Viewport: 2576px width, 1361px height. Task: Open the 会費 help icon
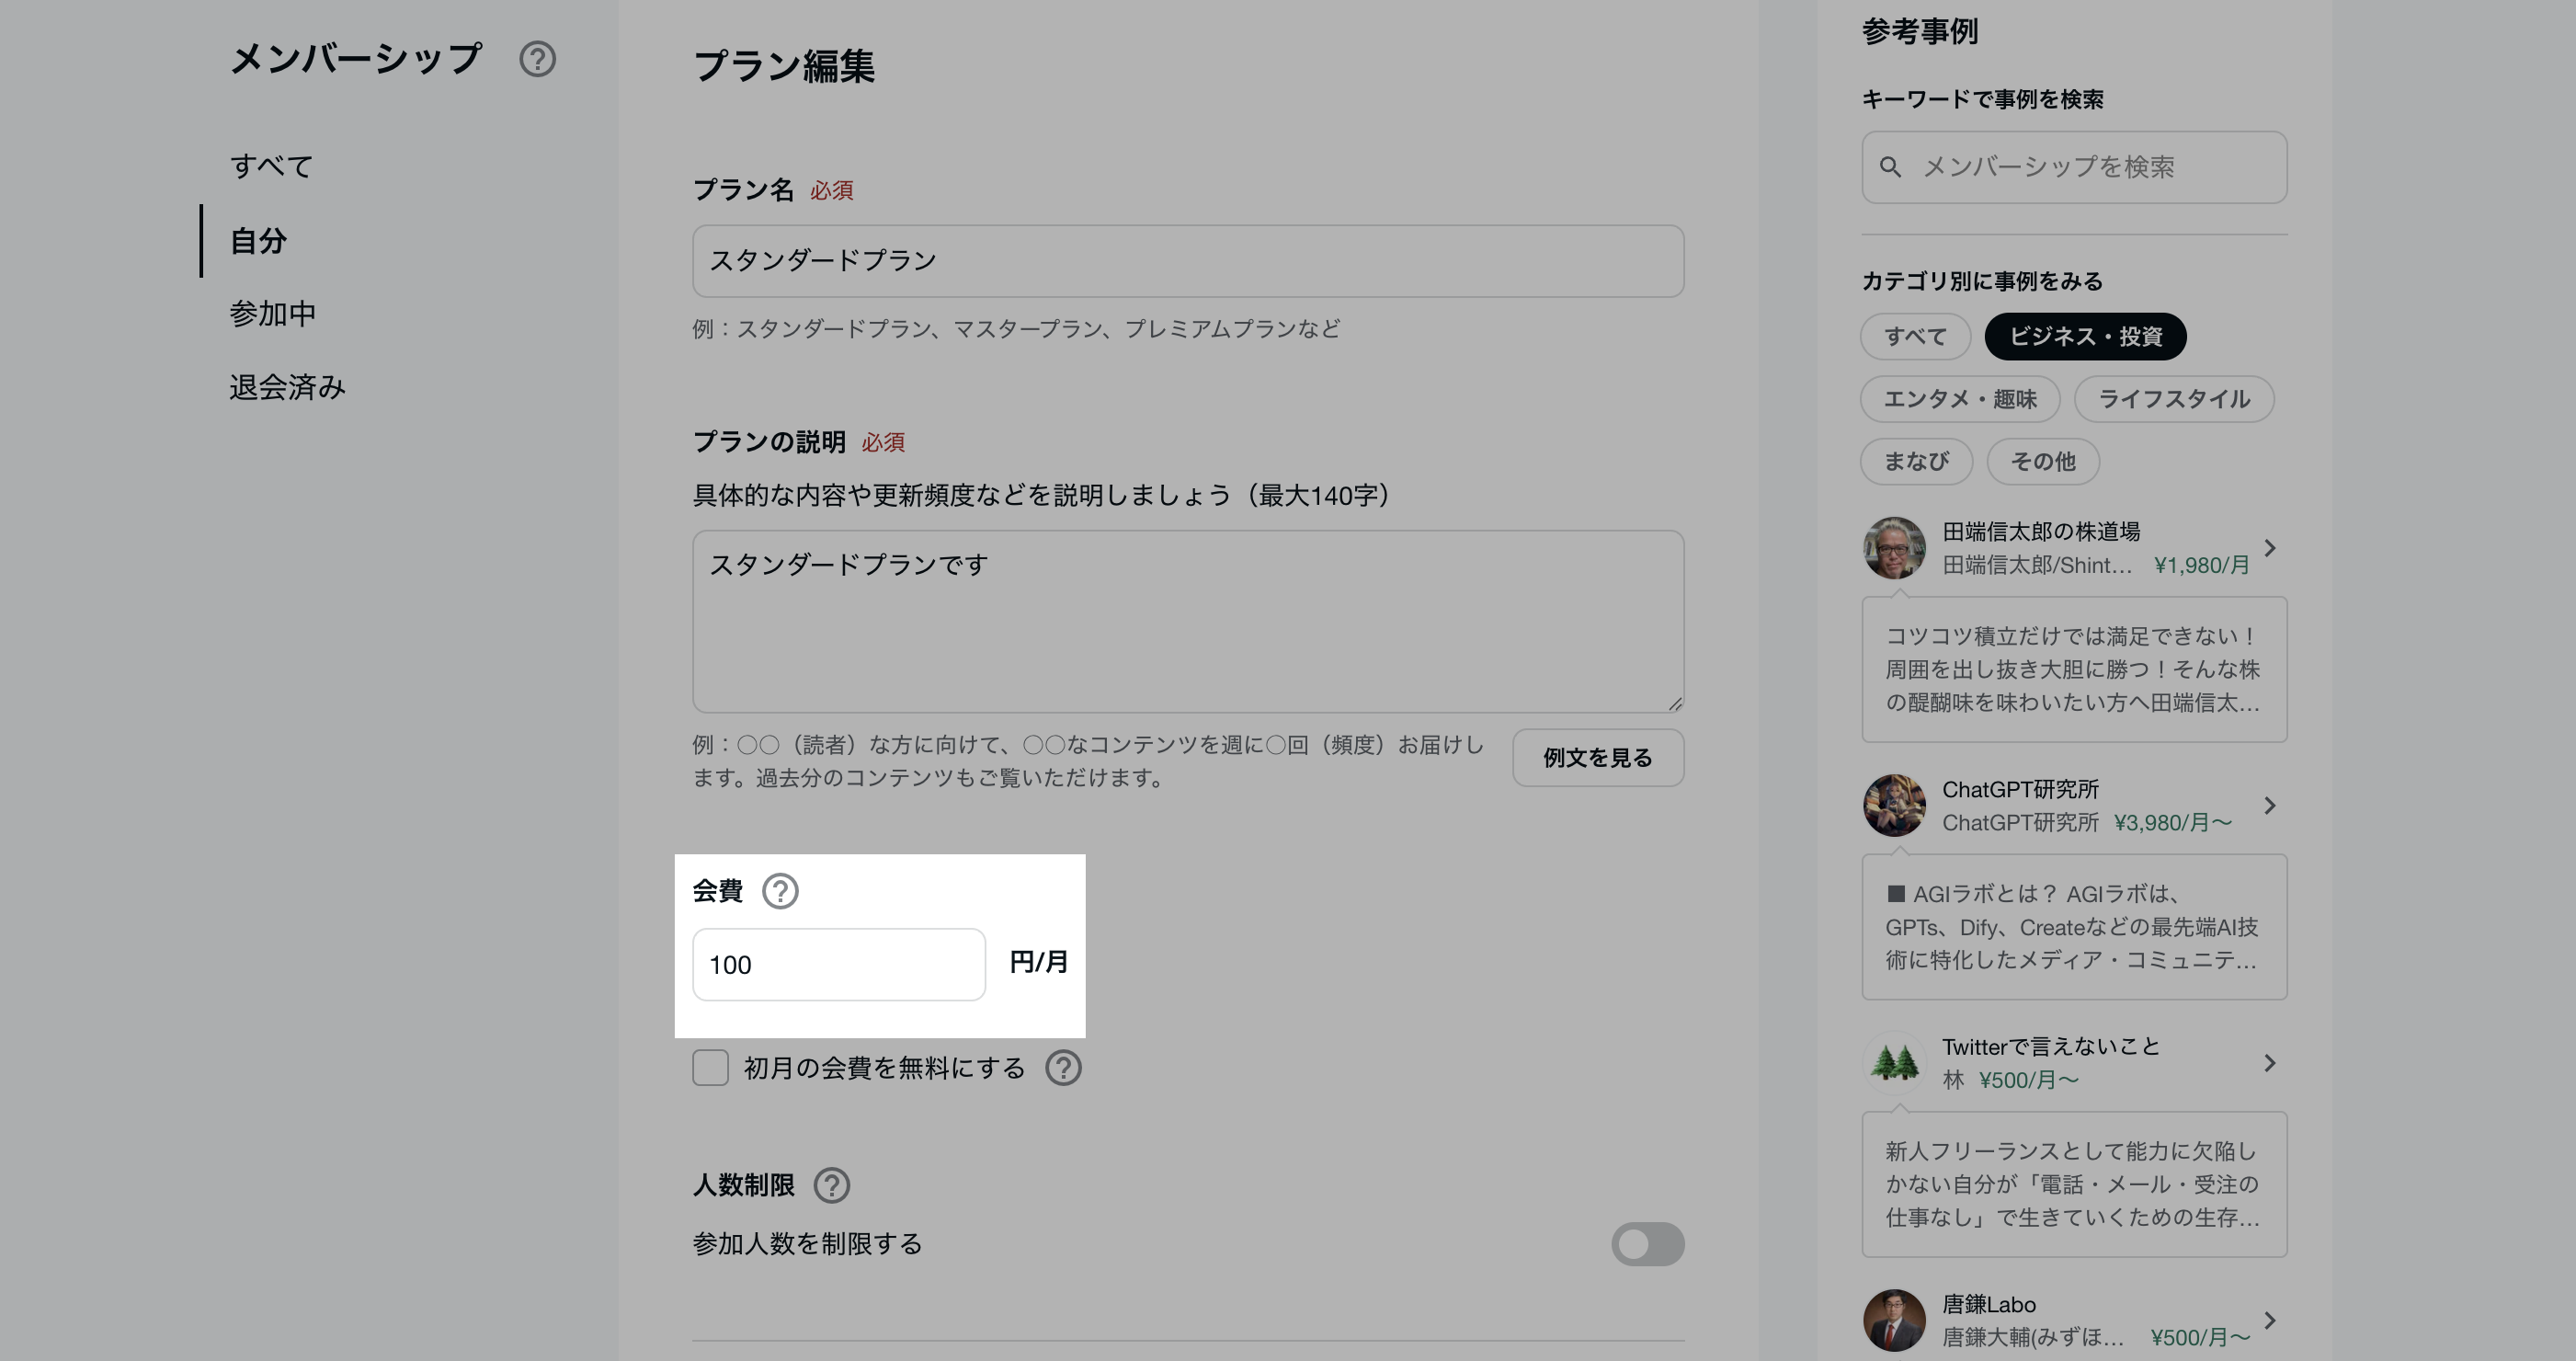point(781,891)
